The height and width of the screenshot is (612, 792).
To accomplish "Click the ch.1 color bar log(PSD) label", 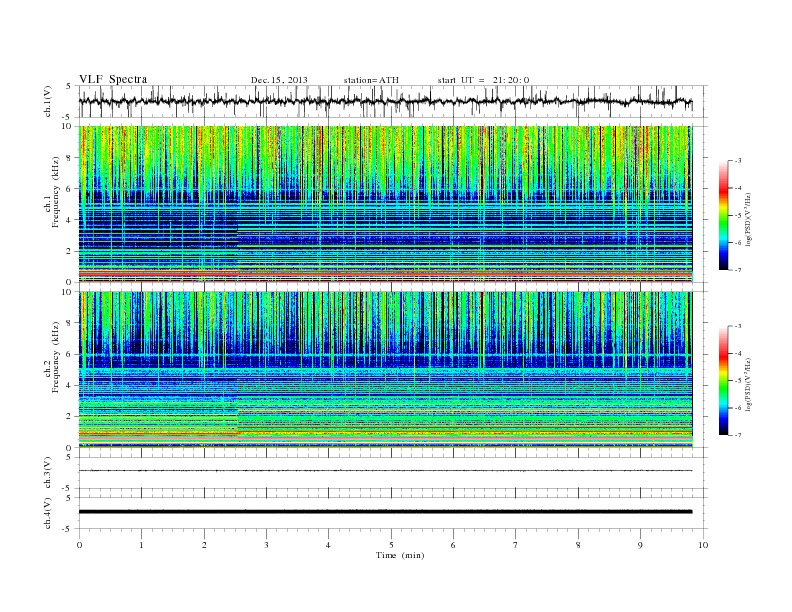I will tap(748, 219).
